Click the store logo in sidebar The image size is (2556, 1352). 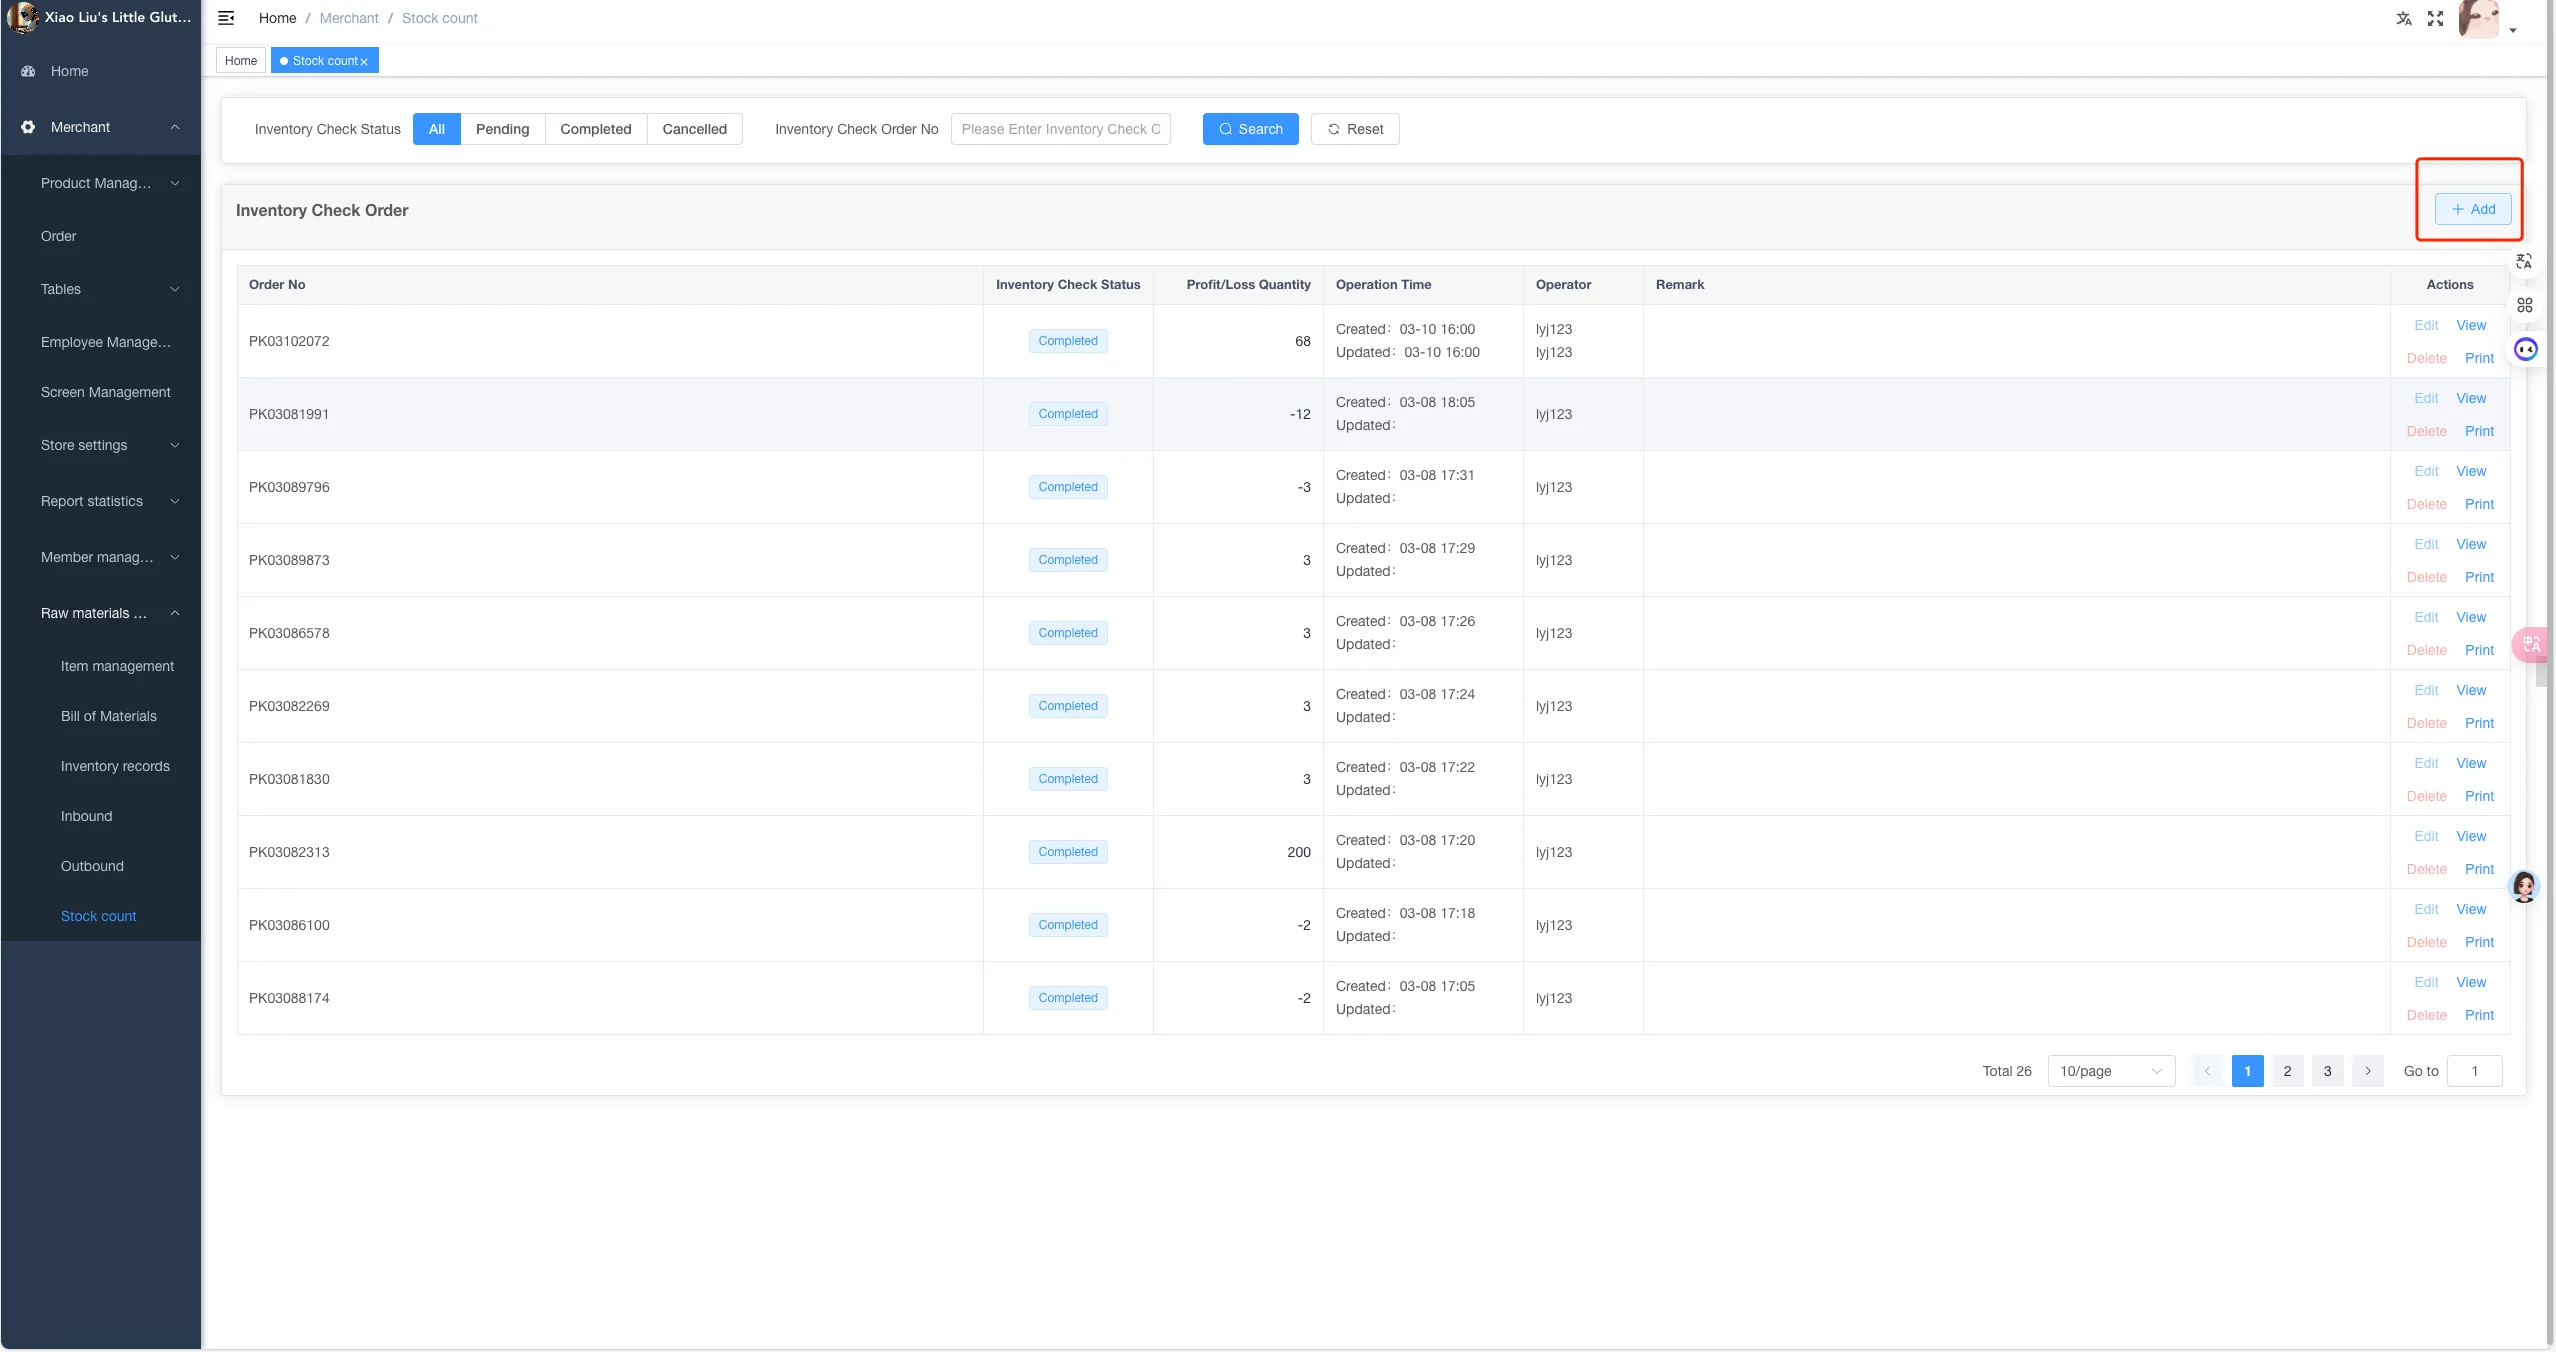22,17
